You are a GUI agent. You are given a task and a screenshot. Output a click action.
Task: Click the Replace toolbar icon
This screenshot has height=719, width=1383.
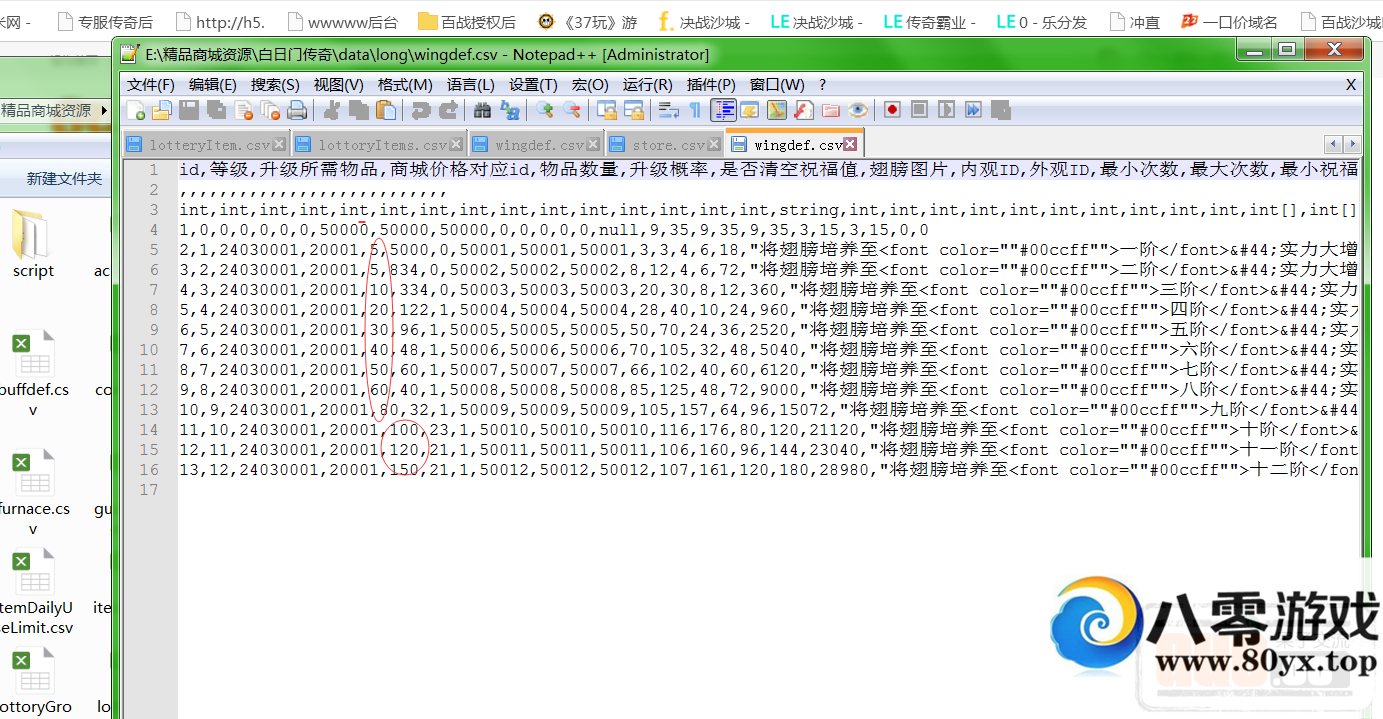pyautogui.click(x=510, y=110)
